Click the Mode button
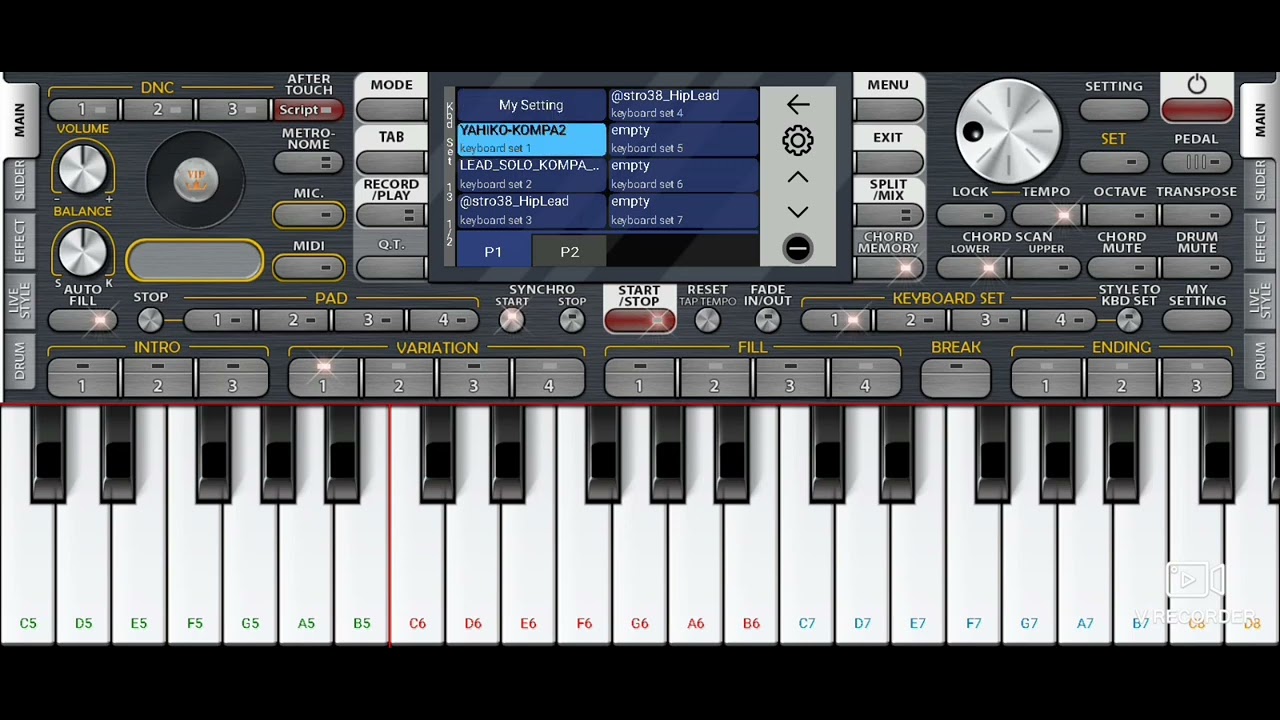Image resolution: width=1280 pixels, height=720 pixels. point(391,110)
